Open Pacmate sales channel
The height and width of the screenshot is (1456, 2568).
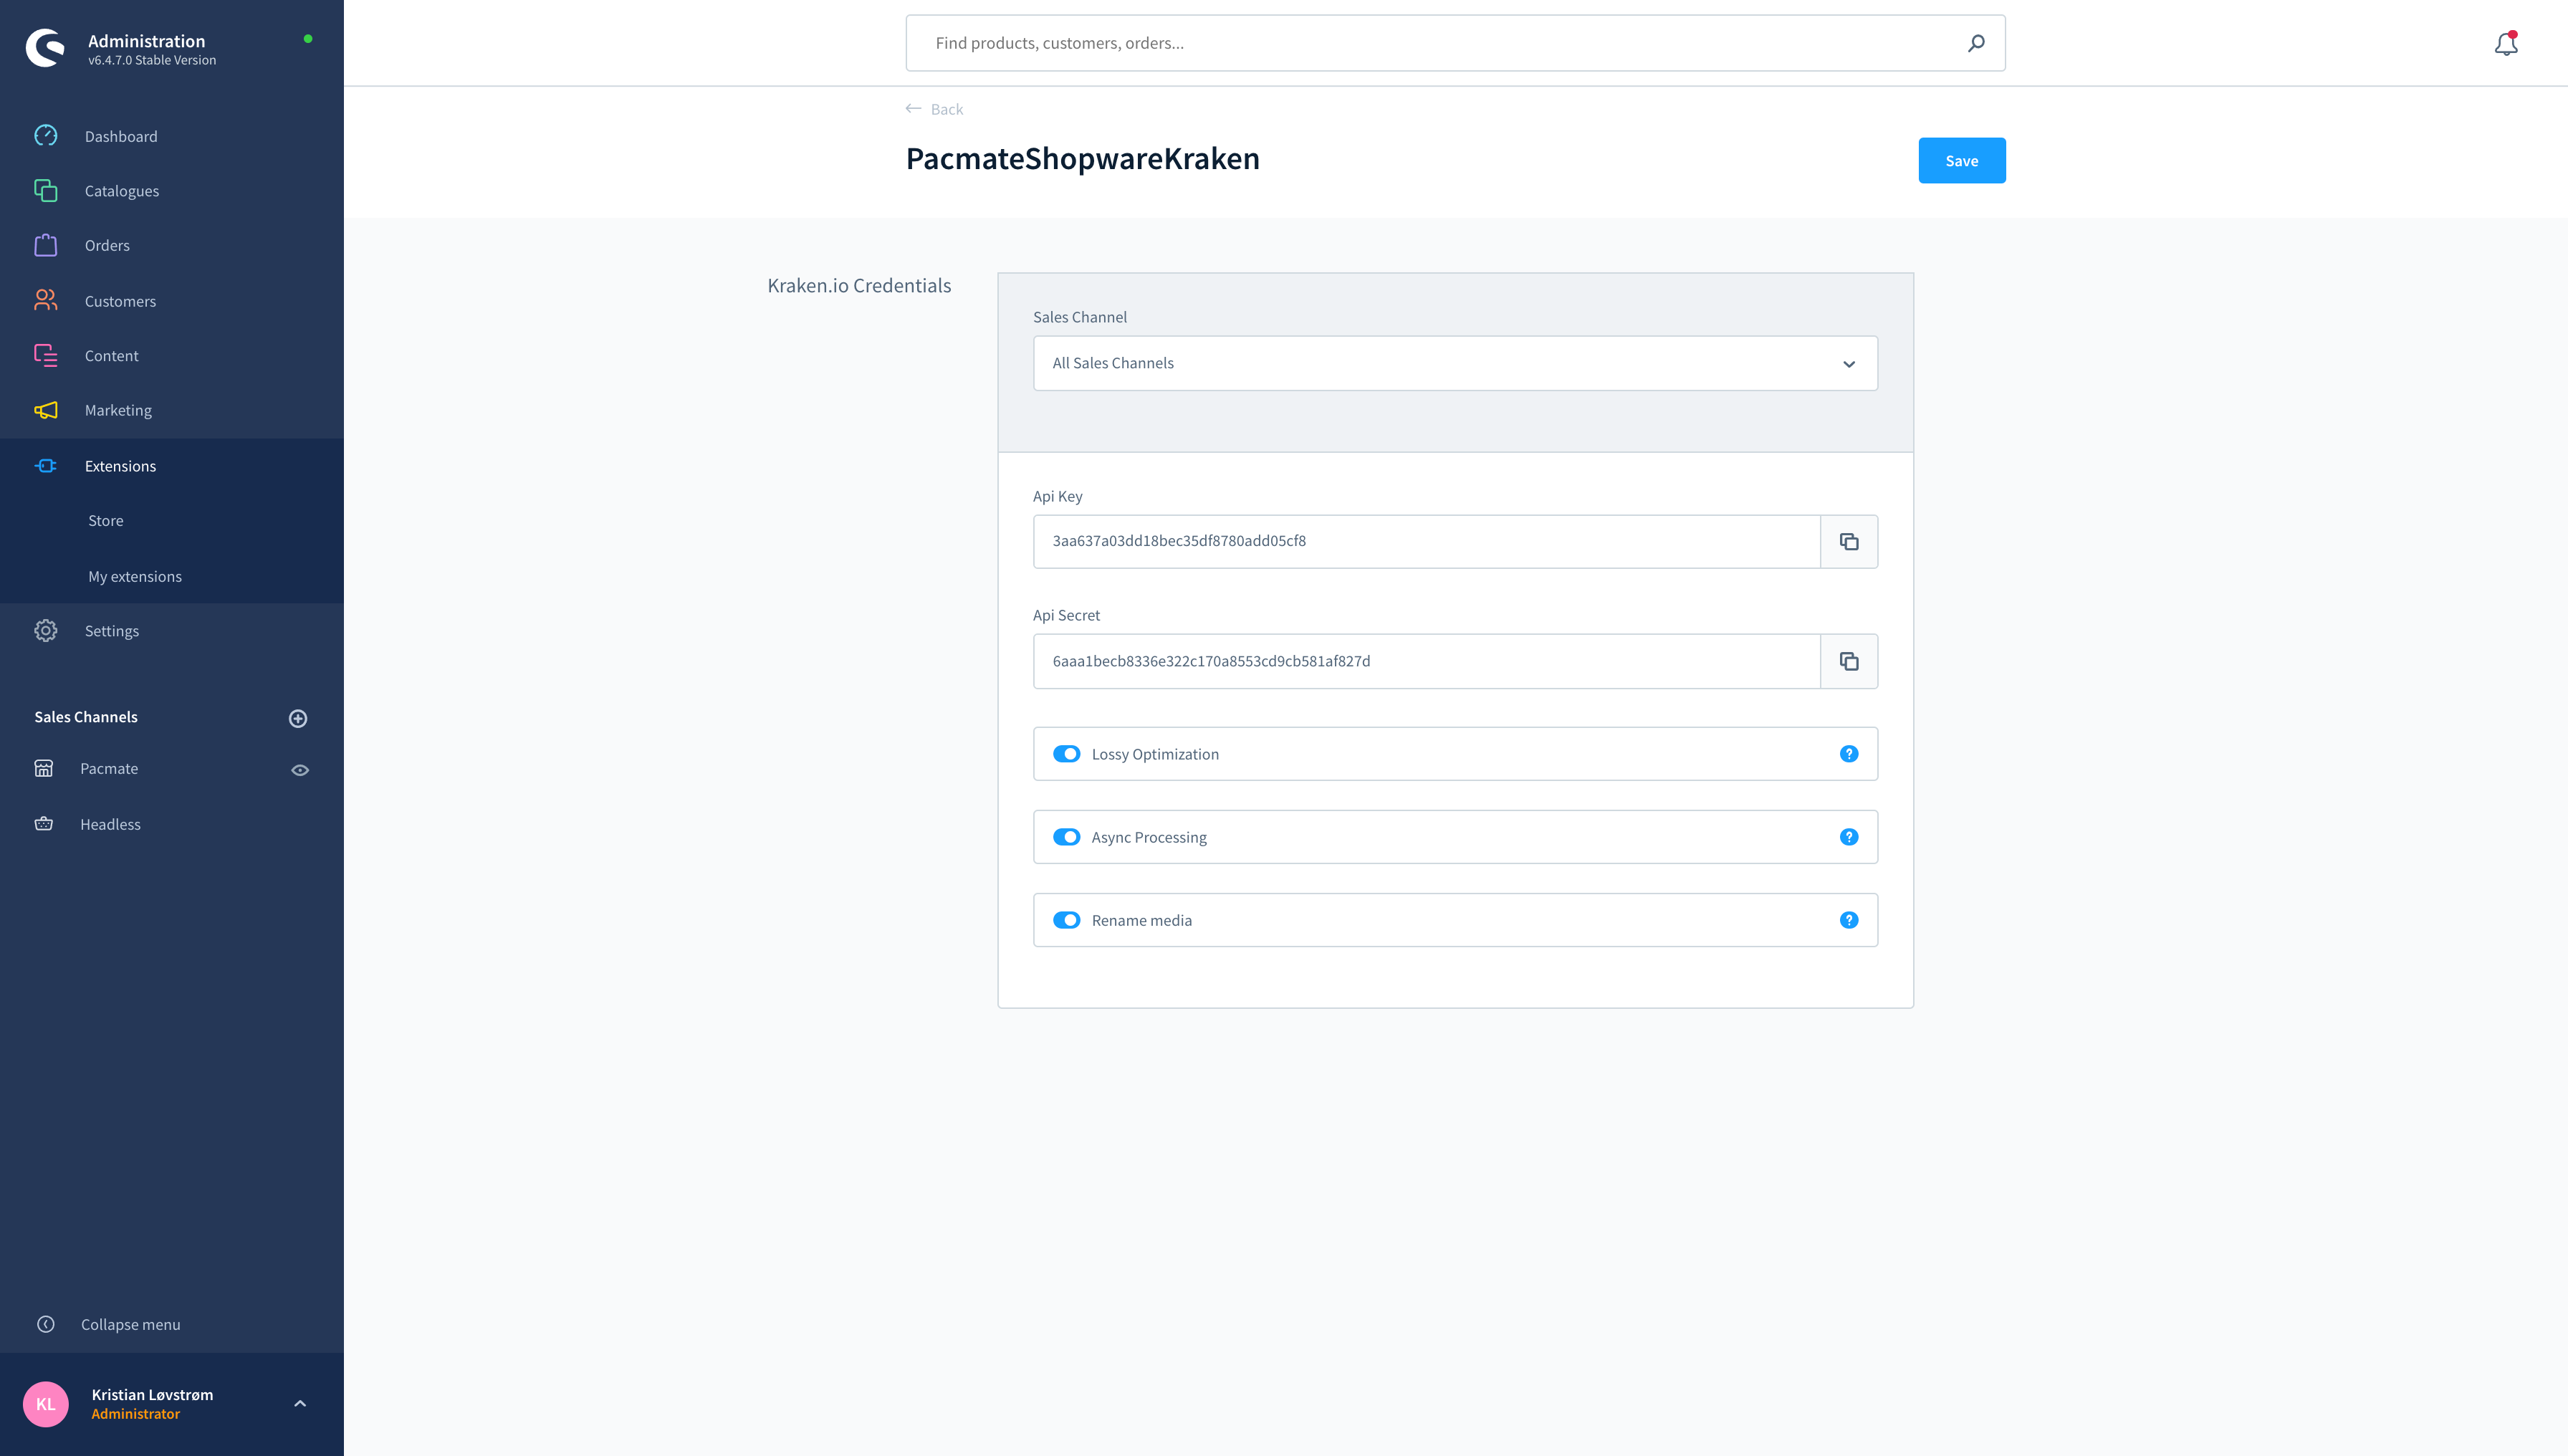pyautogui.click(x=109, y=768)
